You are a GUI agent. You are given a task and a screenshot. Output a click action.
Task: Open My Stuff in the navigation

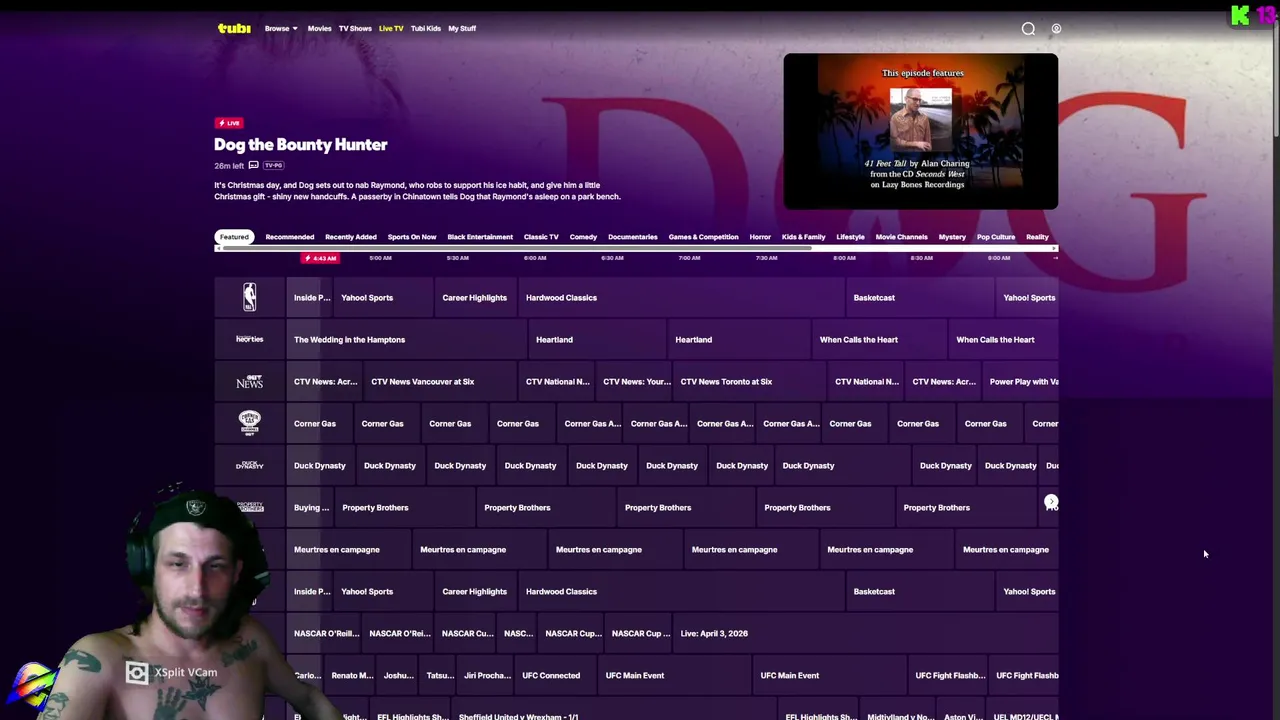tap(462, 28)
